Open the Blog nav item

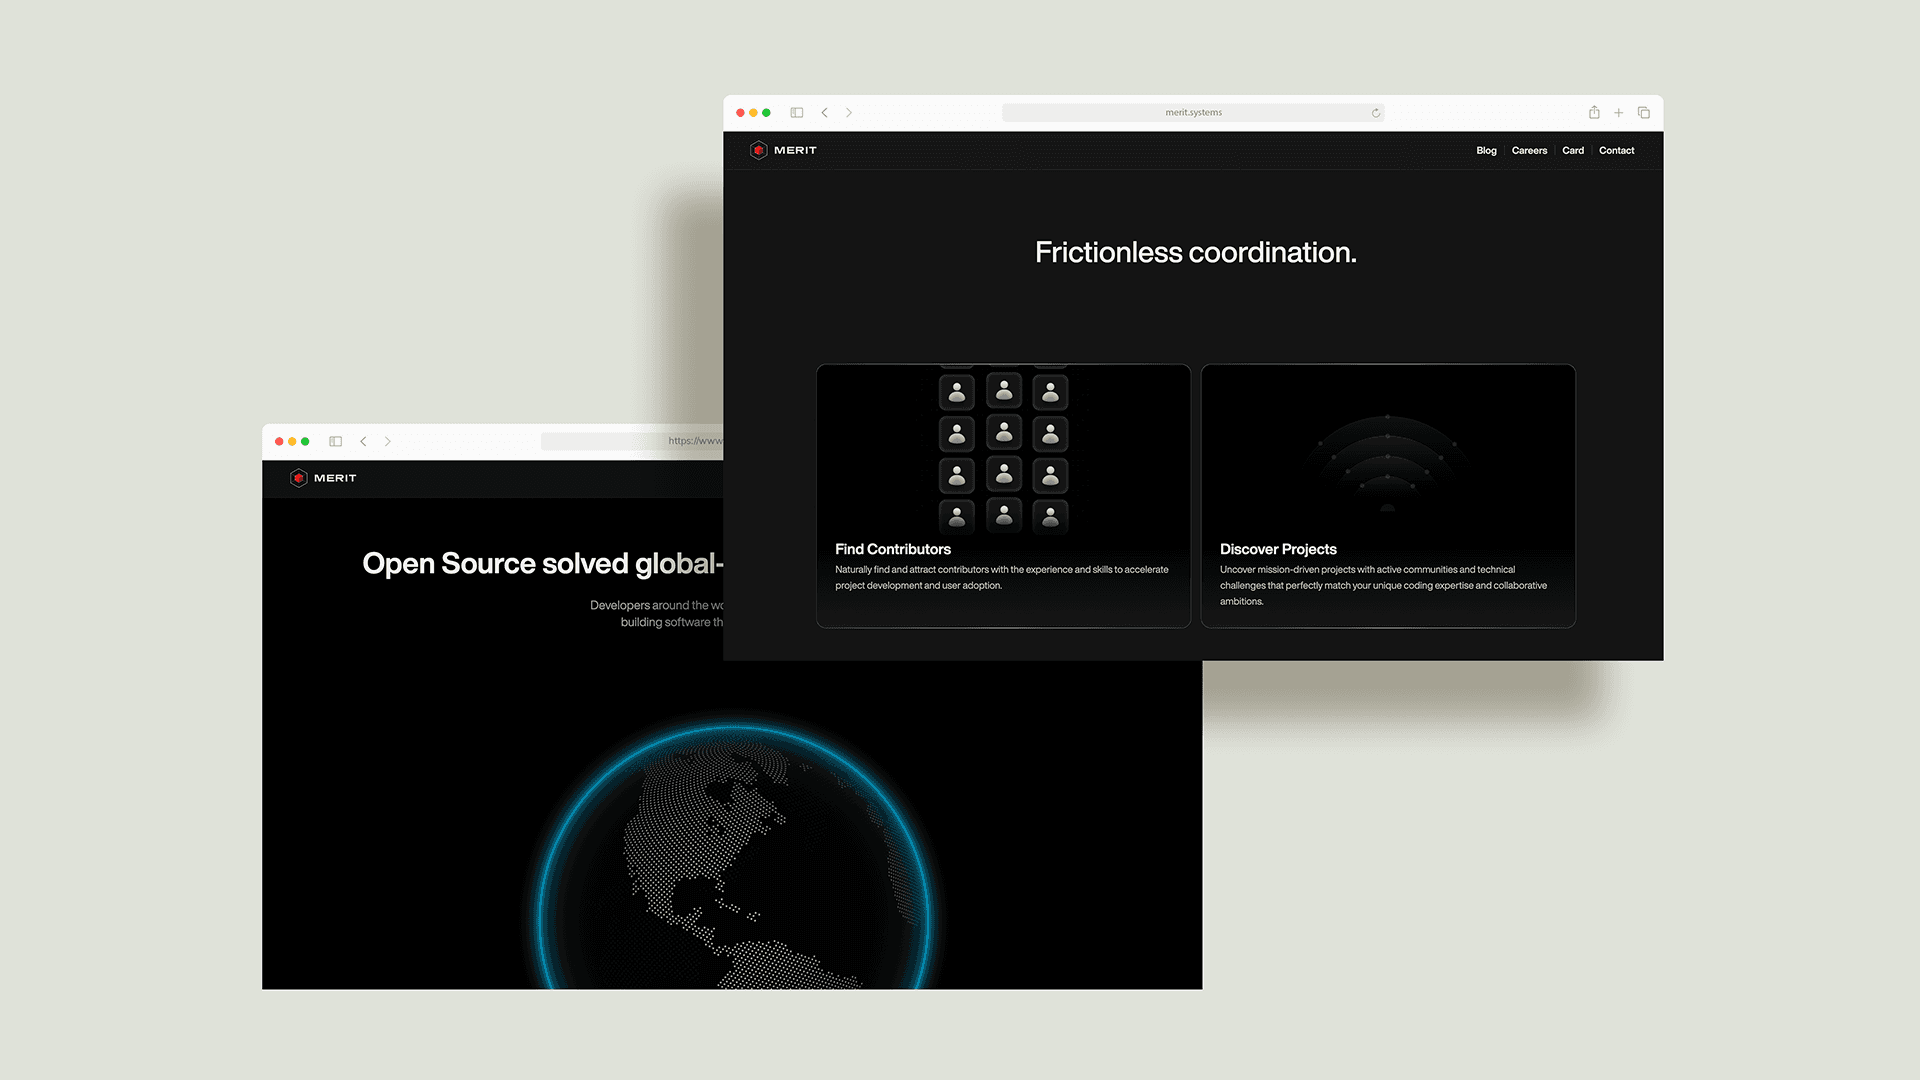click(1486, 150)
